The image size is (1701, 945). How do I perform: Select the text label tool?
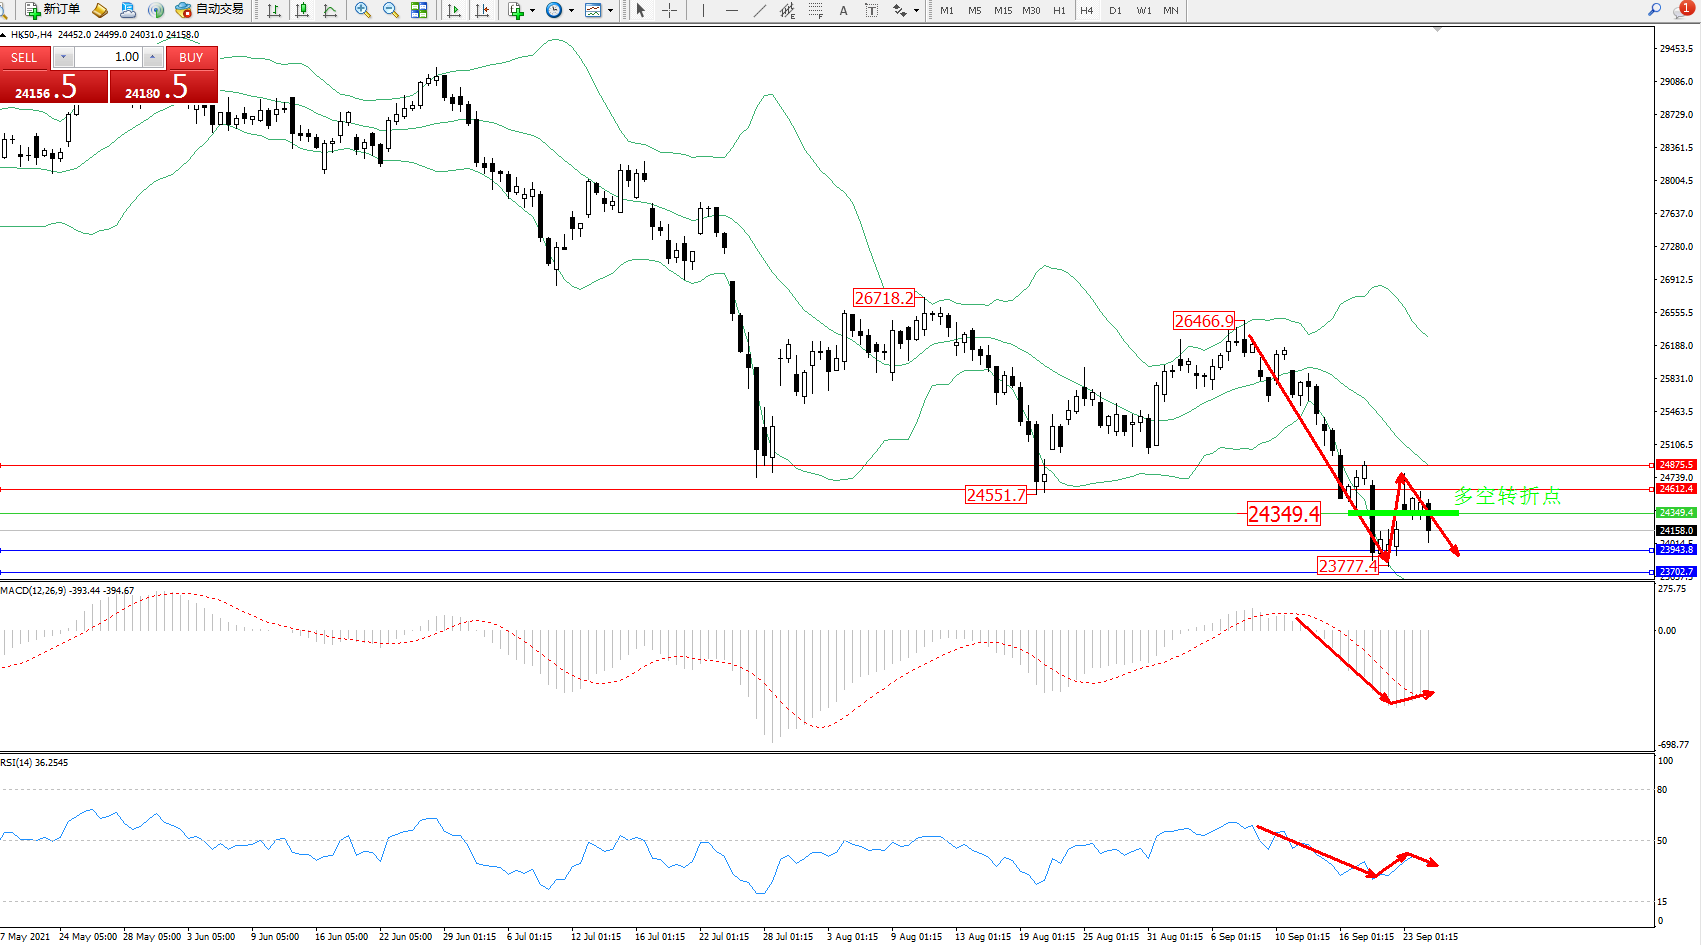[871, 10]
